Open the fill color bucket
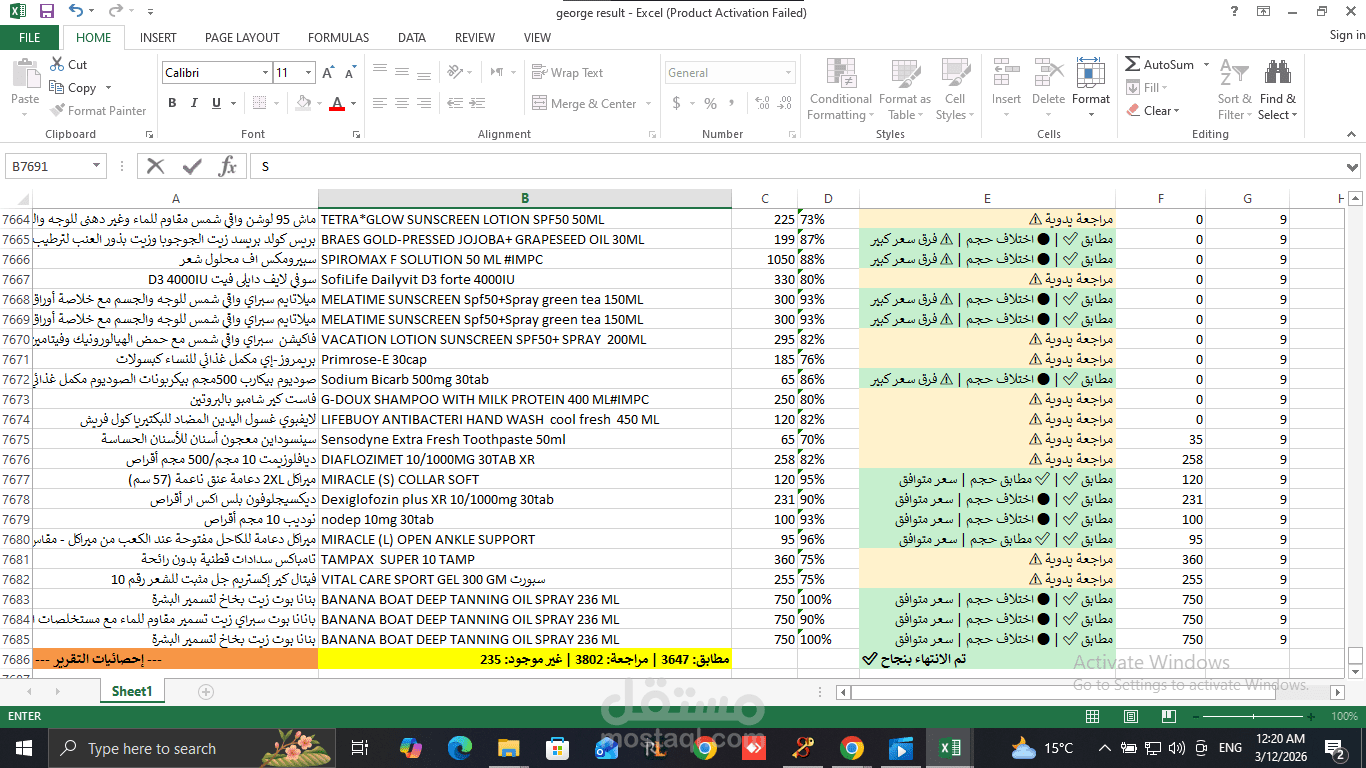 (301, 103)
